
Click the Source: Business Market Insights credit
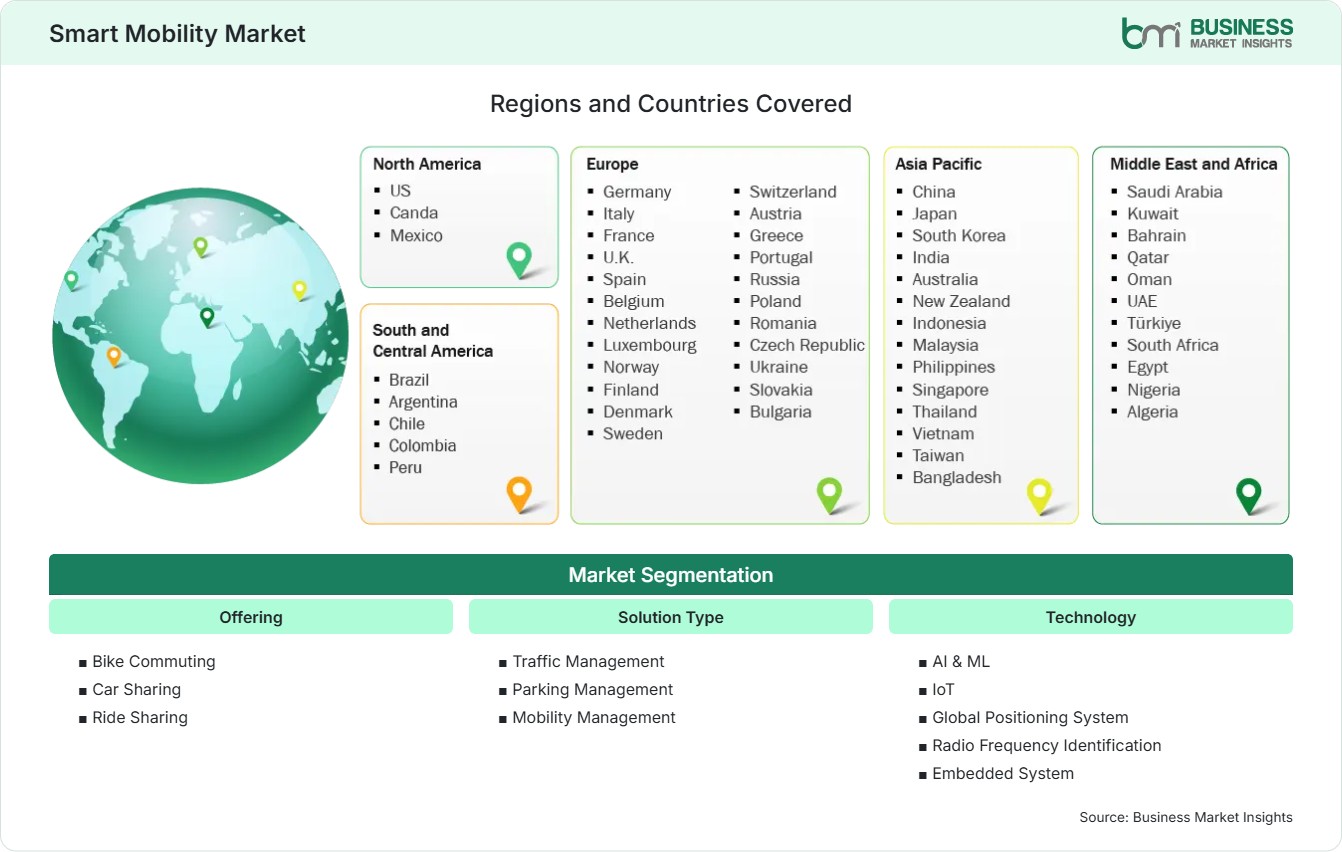(1186, 818)
